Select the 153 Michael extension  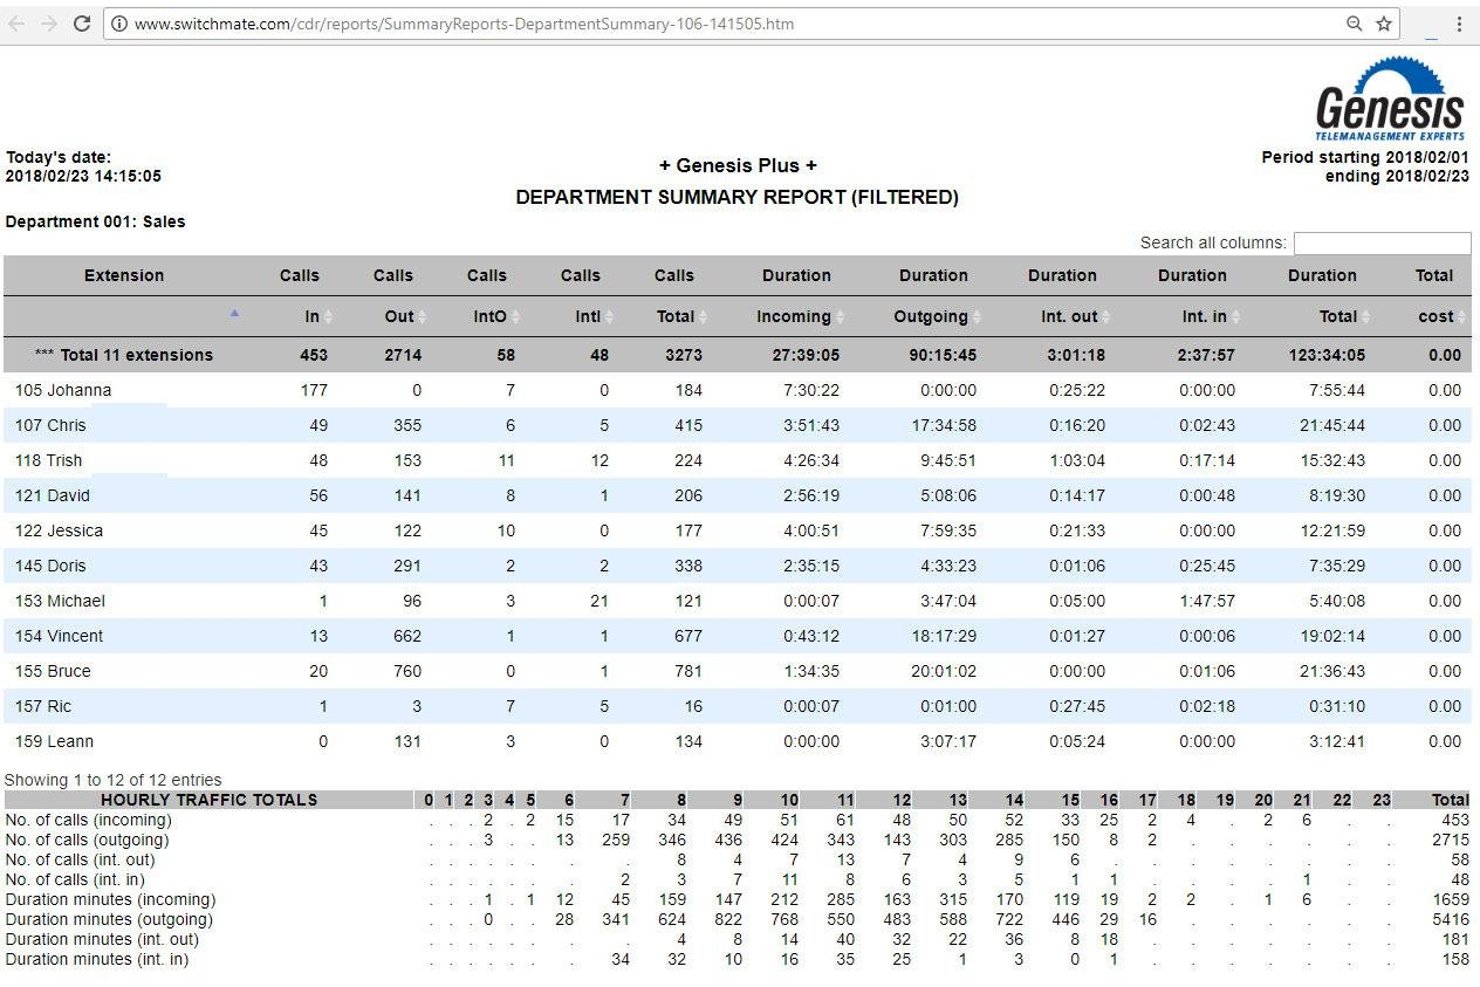pos(60,600)
